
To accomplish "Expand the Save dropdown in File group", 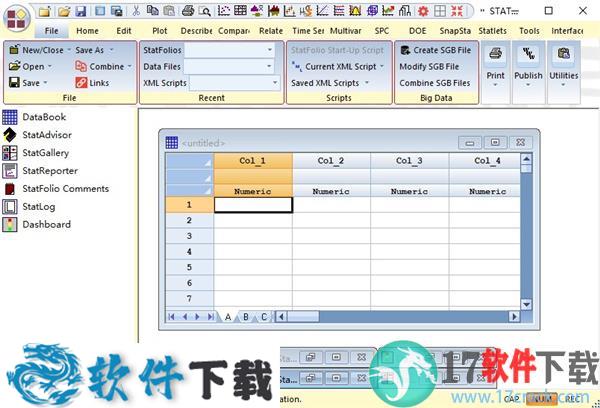I will 45,83.
